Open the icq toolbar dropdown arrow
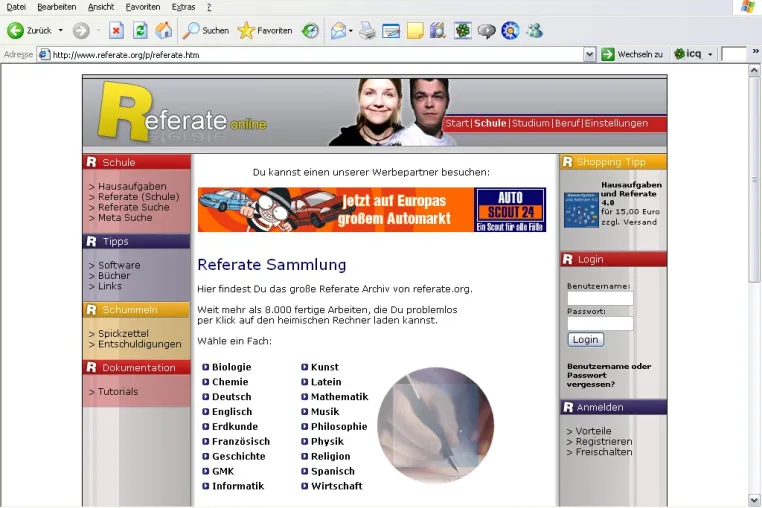This screenshot has height=508, width=762. [x=710, y=54]
